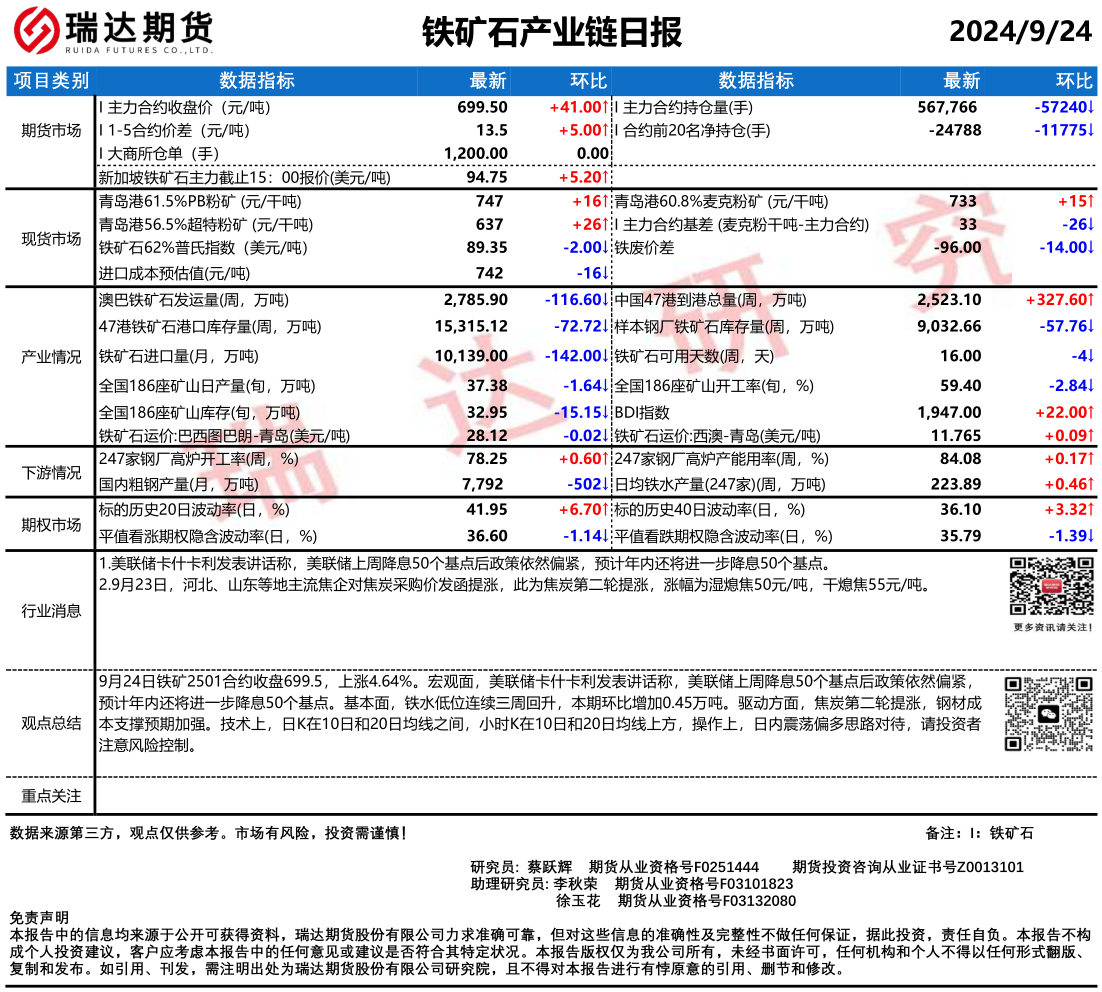Click the WeChat QR code in 观点总结
The height and width of the screenshot is (992, 1102).
1045,714
